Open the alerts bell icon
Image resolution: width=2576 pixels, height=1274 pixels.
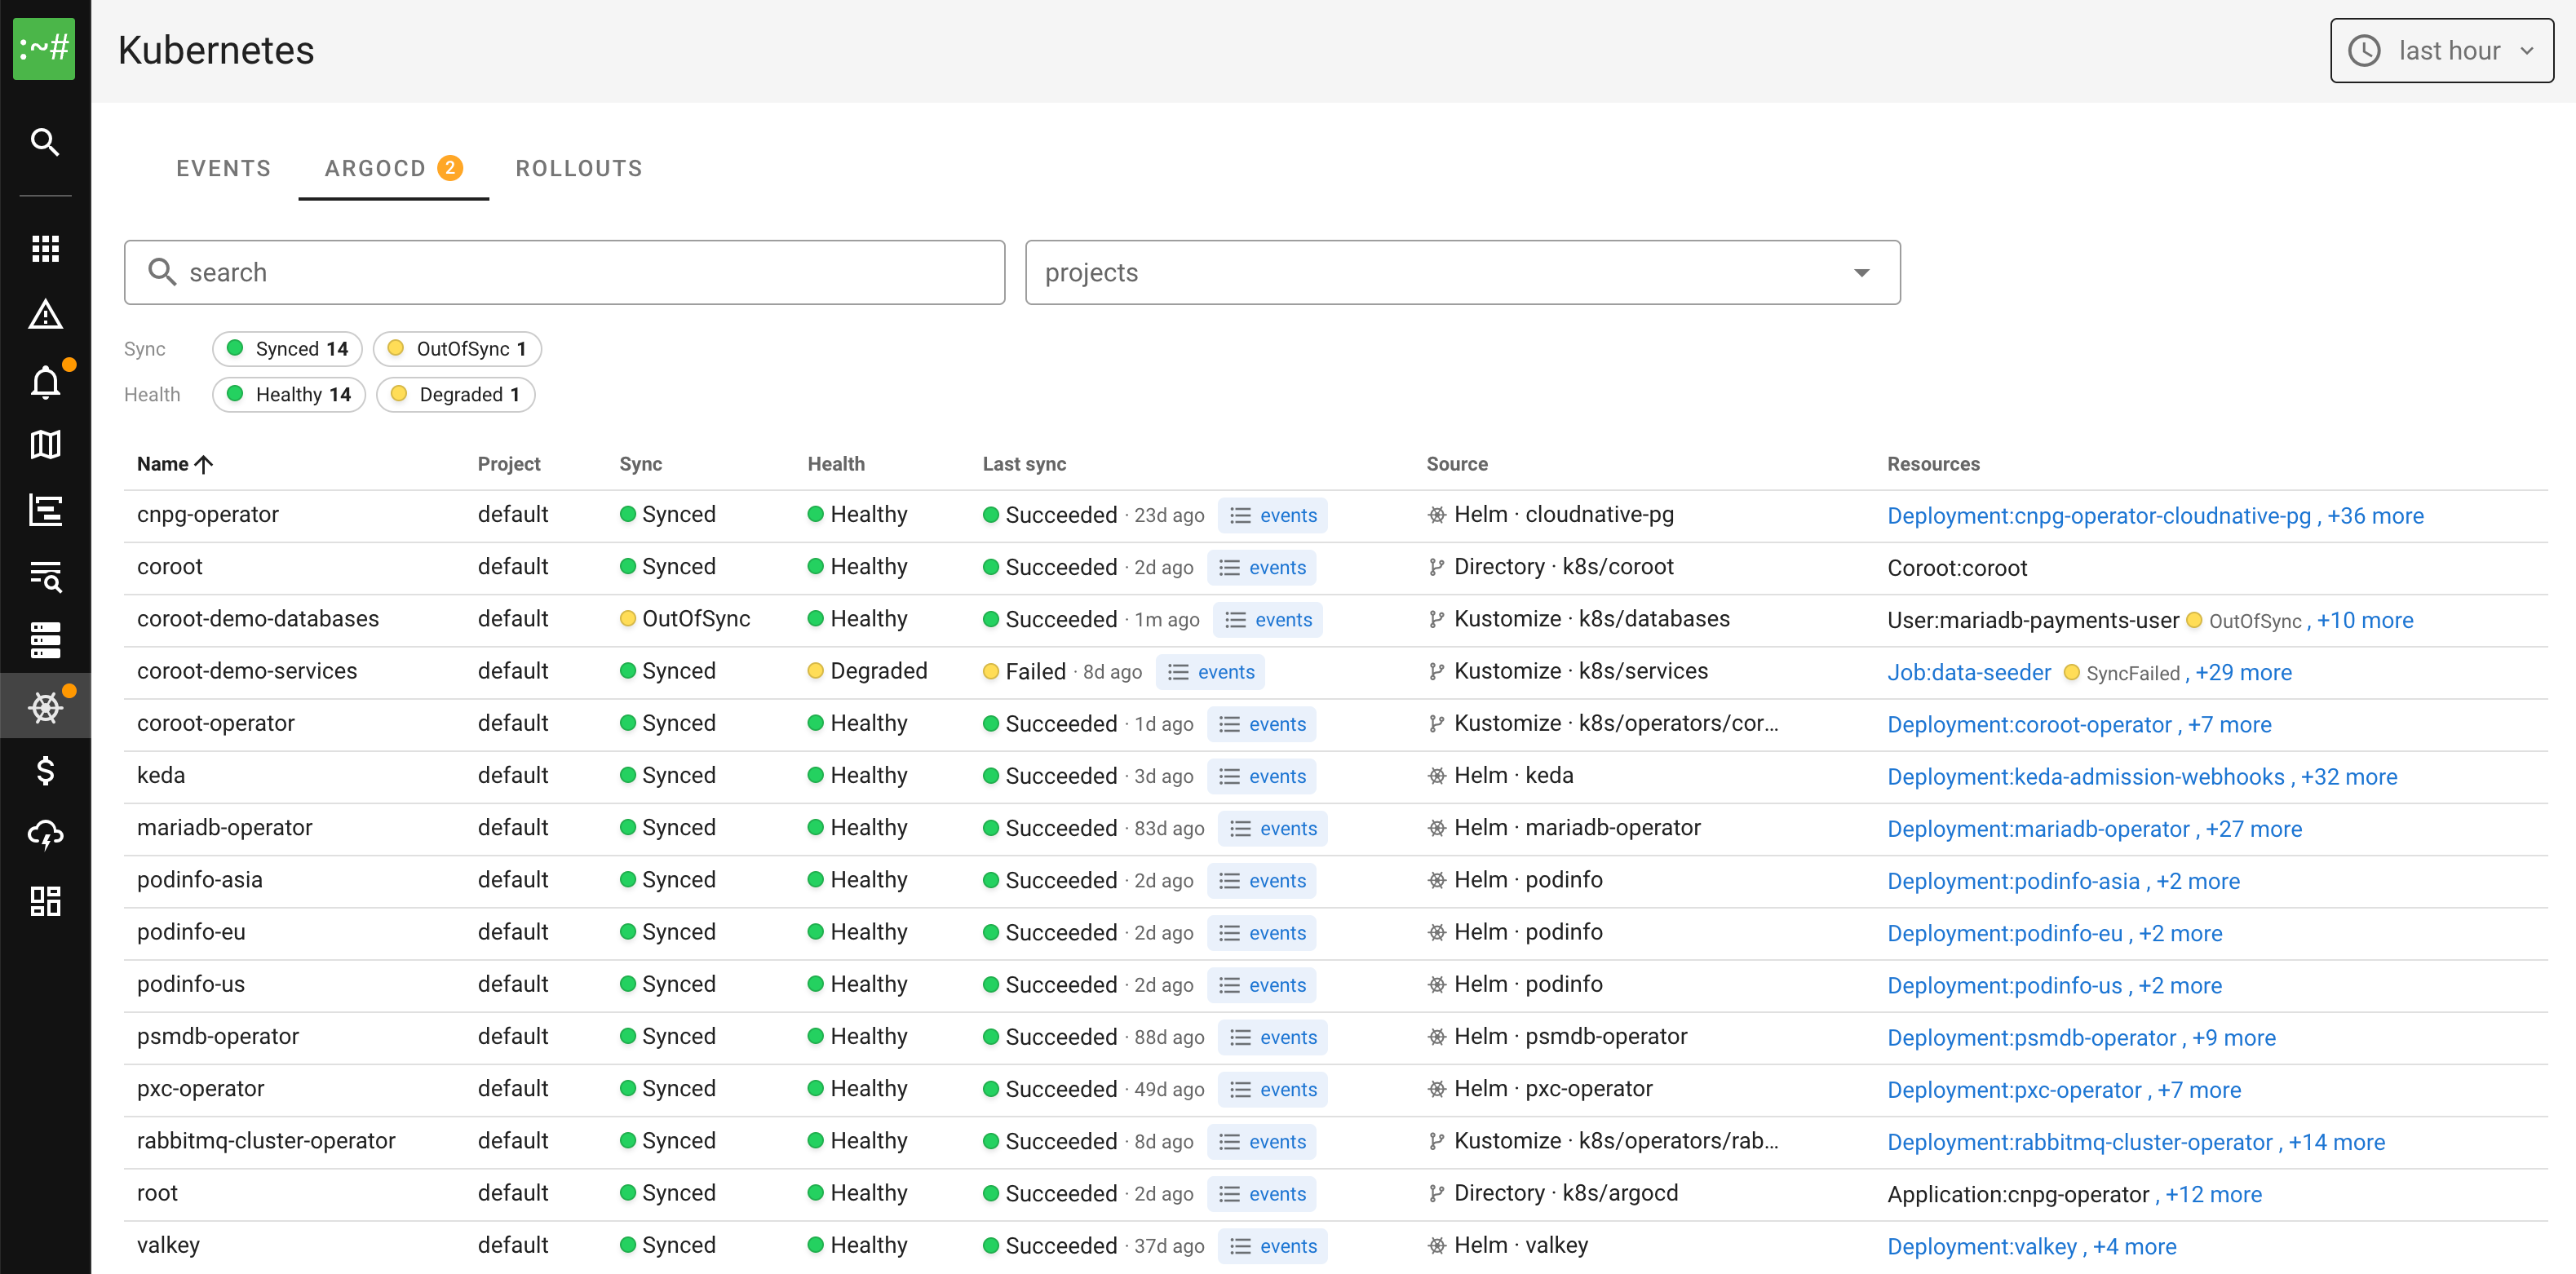point(45,382)
